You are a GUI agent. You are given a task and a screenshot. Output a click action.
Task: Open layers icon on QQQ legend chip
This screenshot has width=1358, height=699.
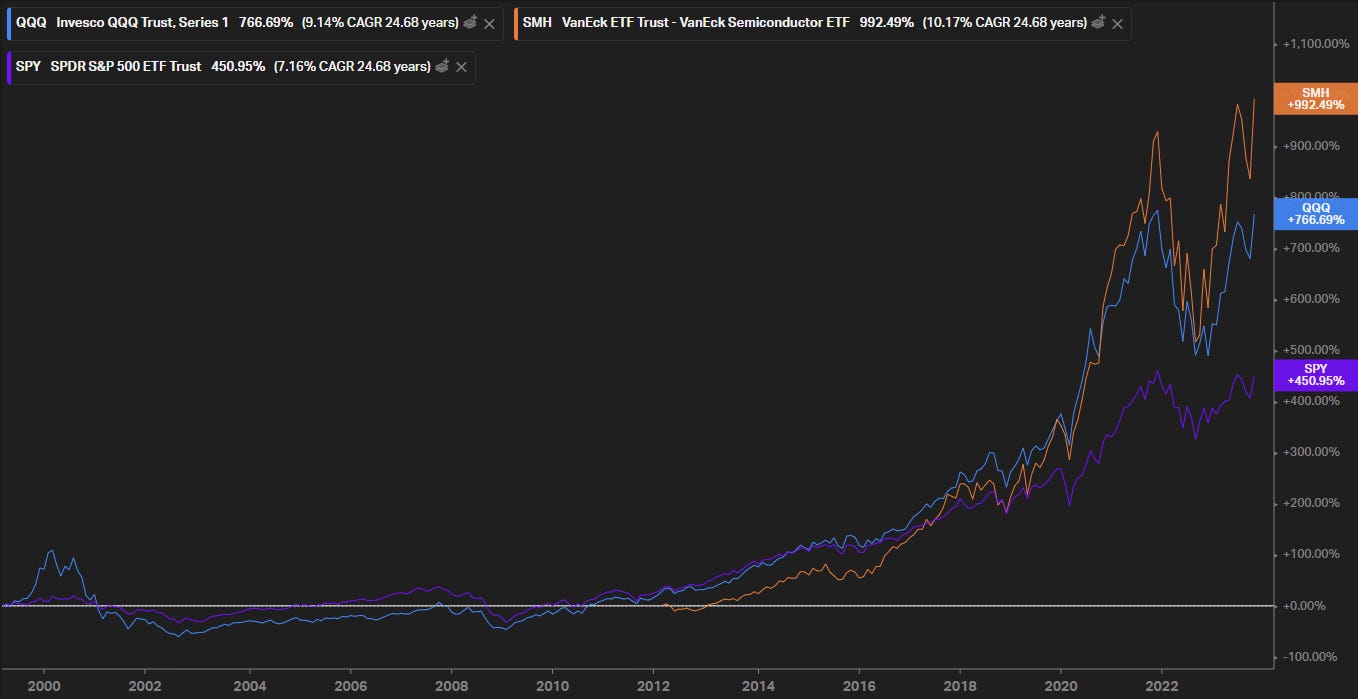point(470,22)
